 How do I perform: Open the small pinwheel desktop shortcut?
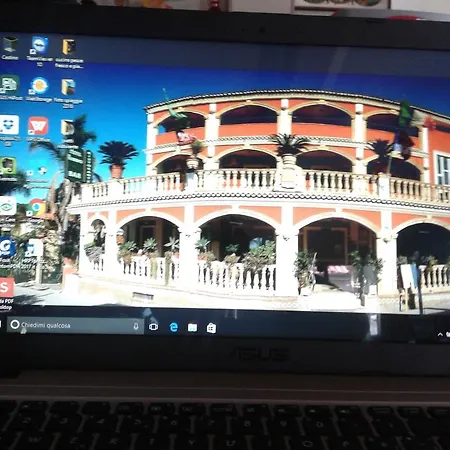click(42, 171)
